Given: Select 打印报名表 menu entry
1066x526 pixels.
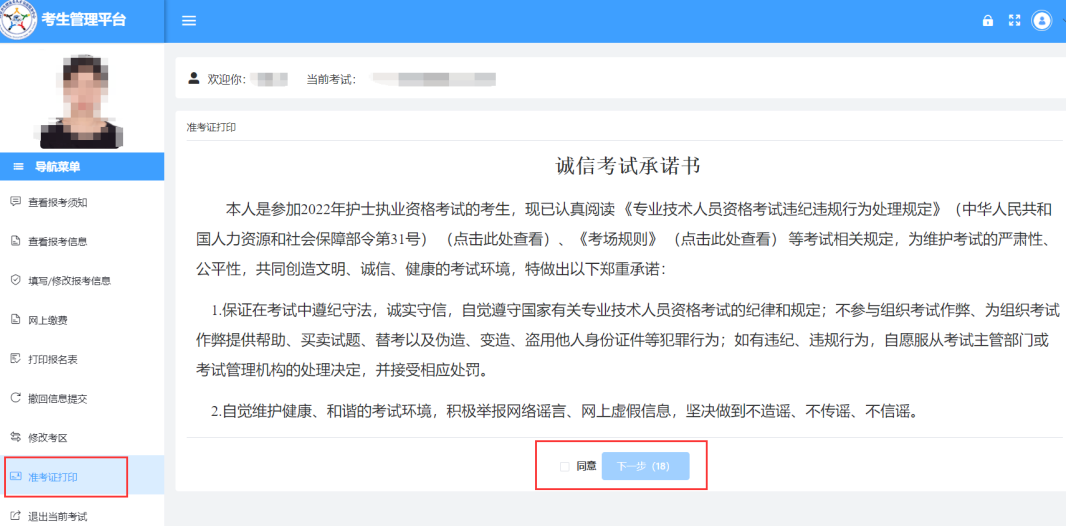Looking at the screenshot, I should coord(52,359).
